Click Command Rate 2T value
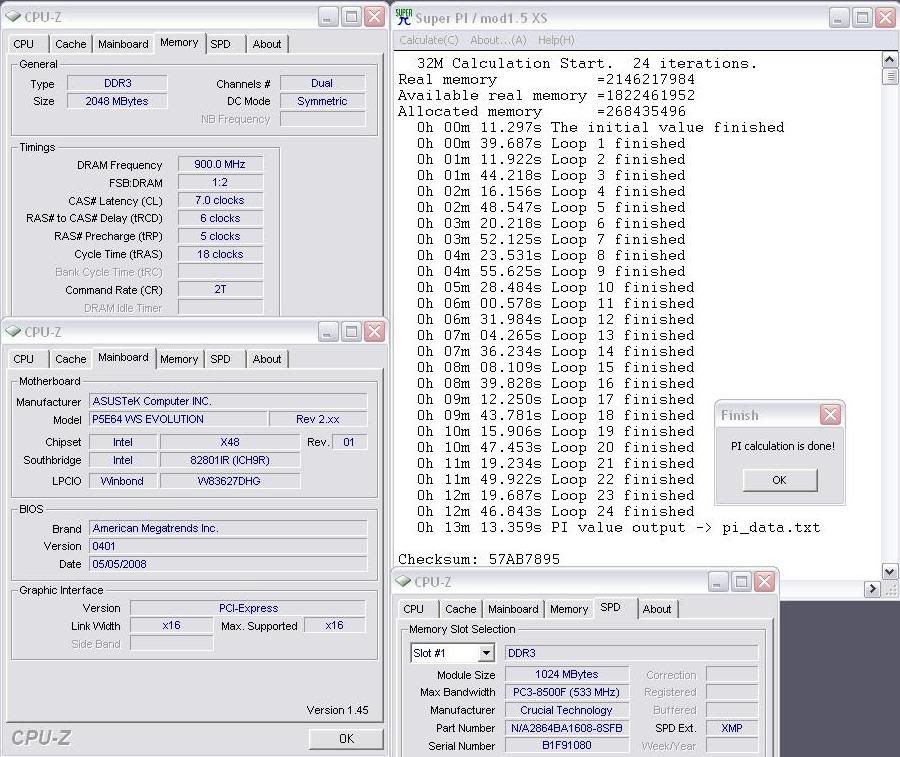The width and height of the screenshot is (900, 757). click(220, 289)
